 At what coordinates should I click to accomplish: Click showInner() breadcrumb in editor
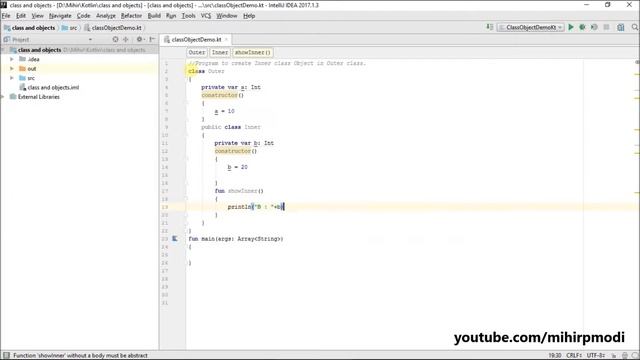[x=252, y=52]
